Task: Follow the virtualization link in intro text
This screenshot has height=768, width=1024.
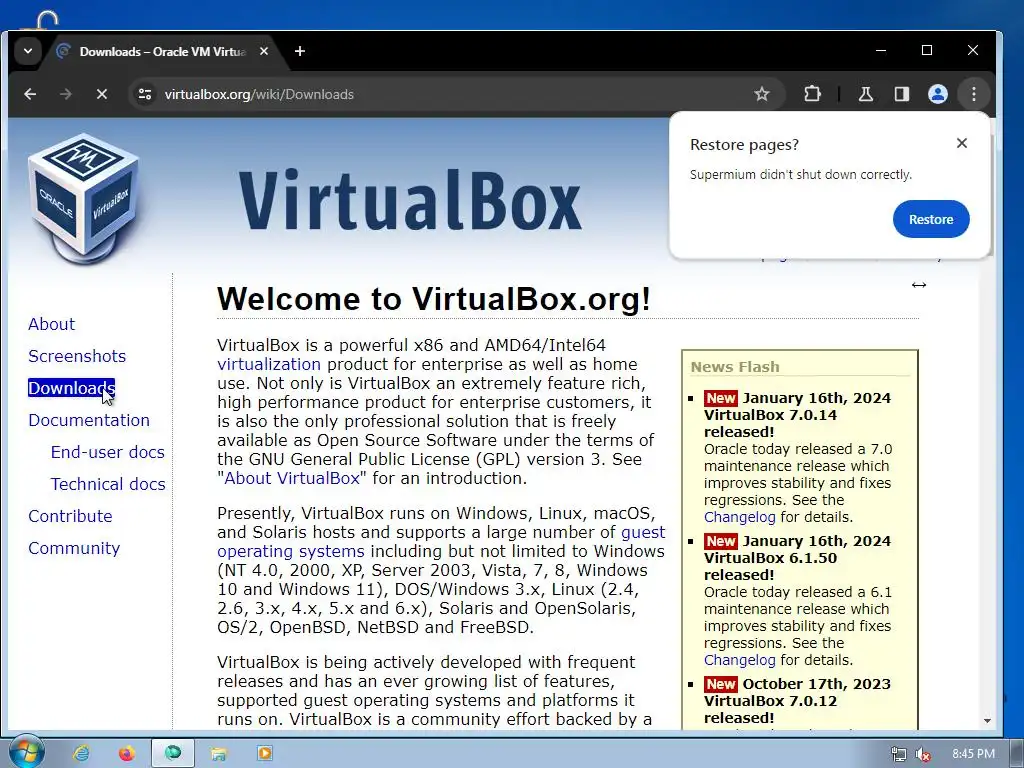Action: pos(269,364)
